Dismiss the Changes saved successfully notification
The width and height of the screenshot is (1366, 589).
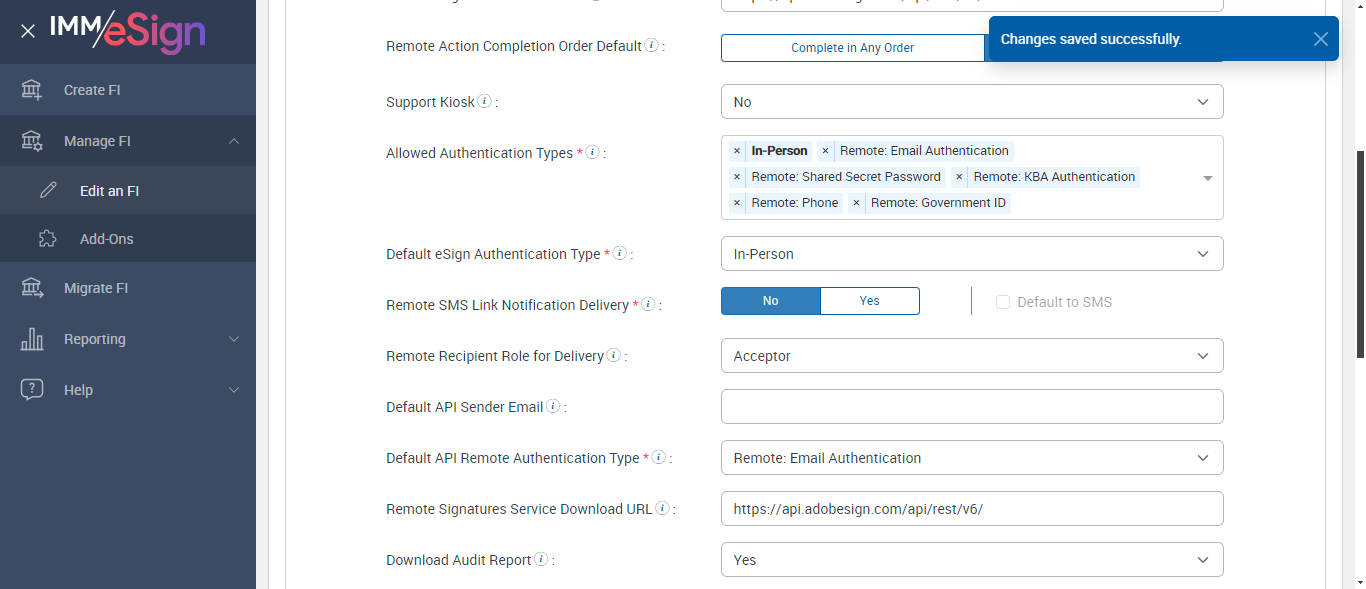point(1321,39)
